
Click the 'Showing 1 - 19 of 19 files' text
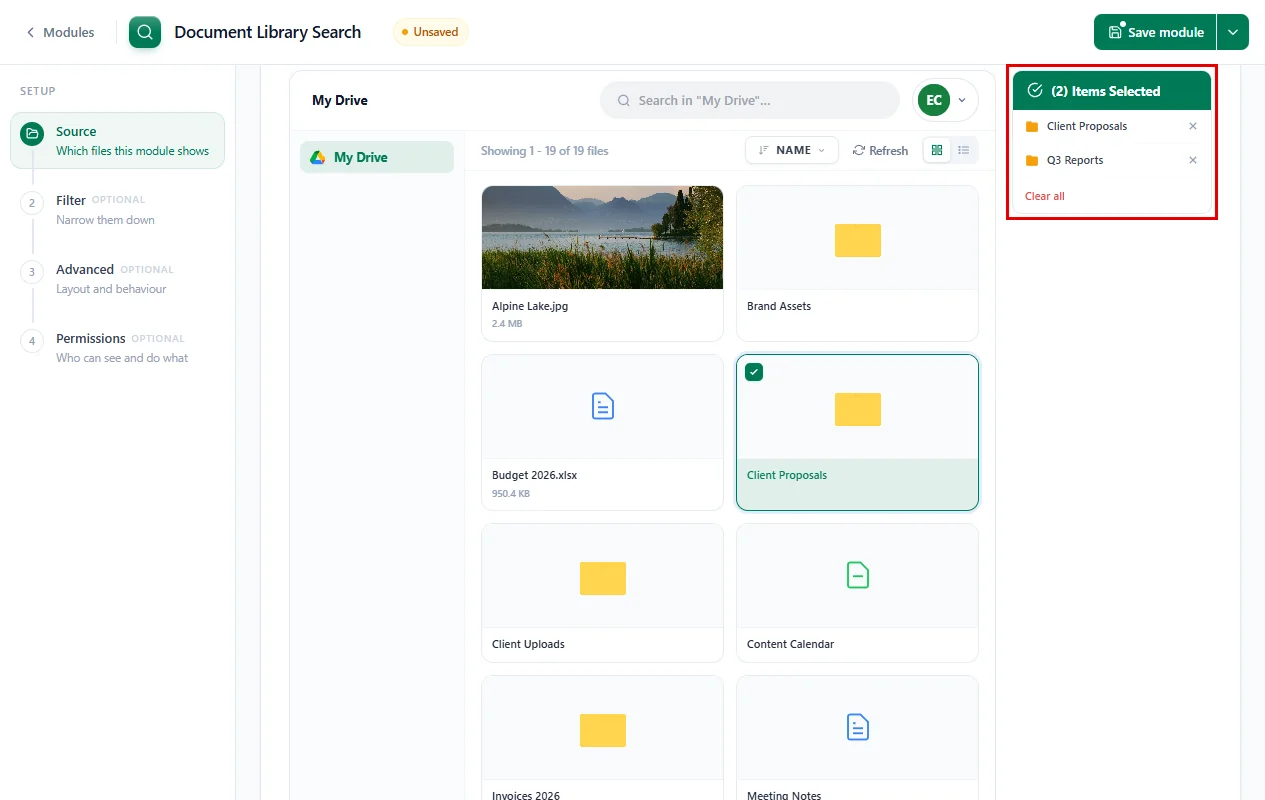click(544, 151)
